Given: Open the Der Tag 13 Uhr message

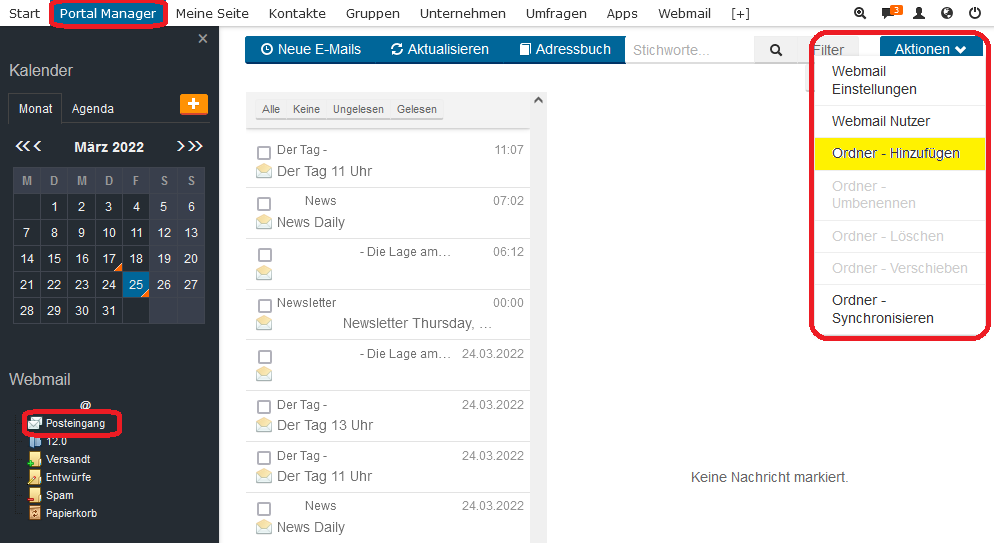Looking at the screenshot, I should pos(388,416).
